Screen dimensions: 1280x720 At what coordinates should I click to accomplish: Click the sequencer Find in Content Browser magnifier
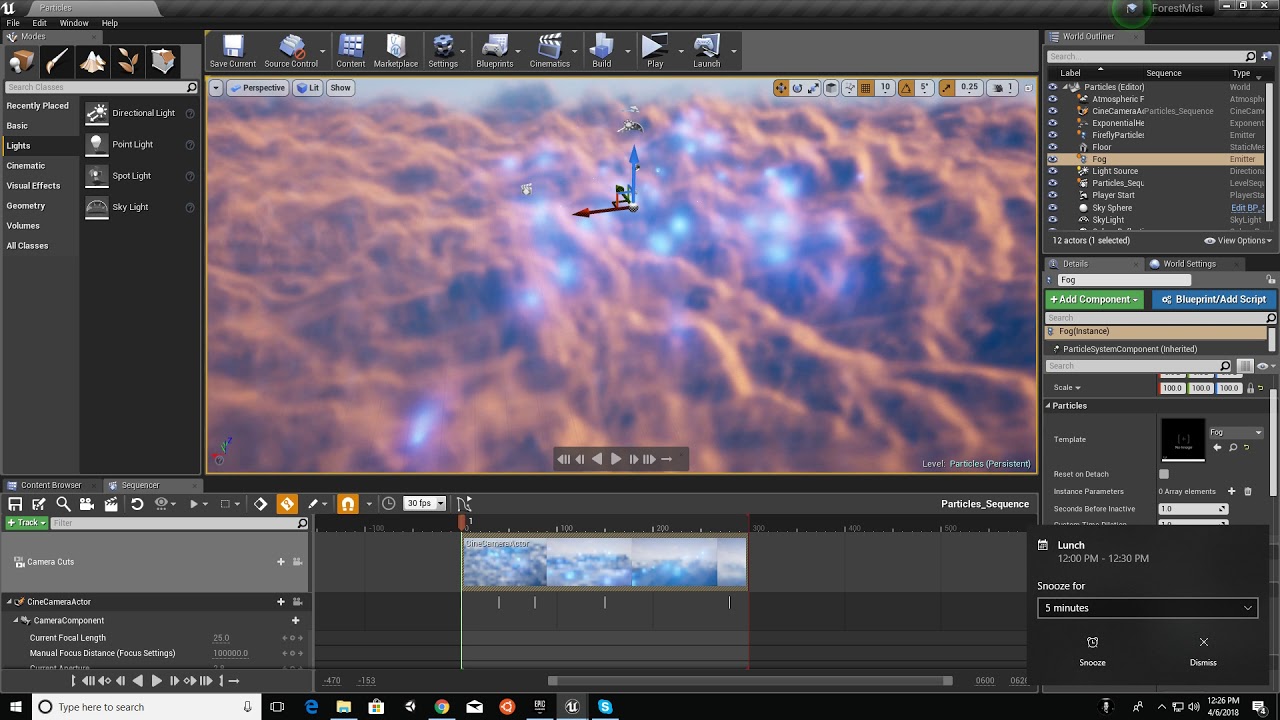coord(63,504)
